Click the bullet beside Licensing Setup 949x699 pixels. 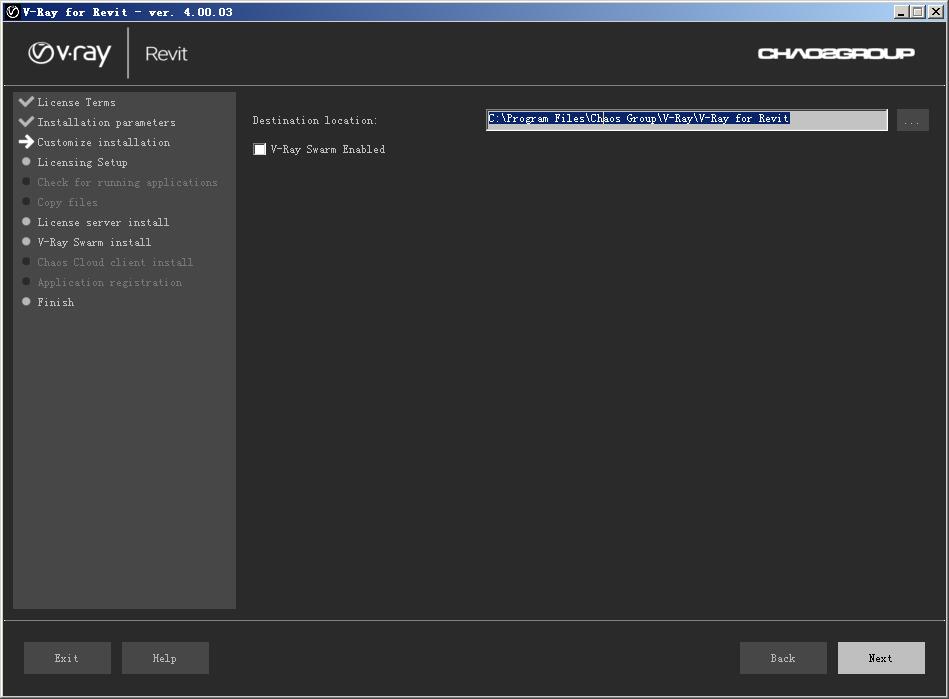coord(26,162)
